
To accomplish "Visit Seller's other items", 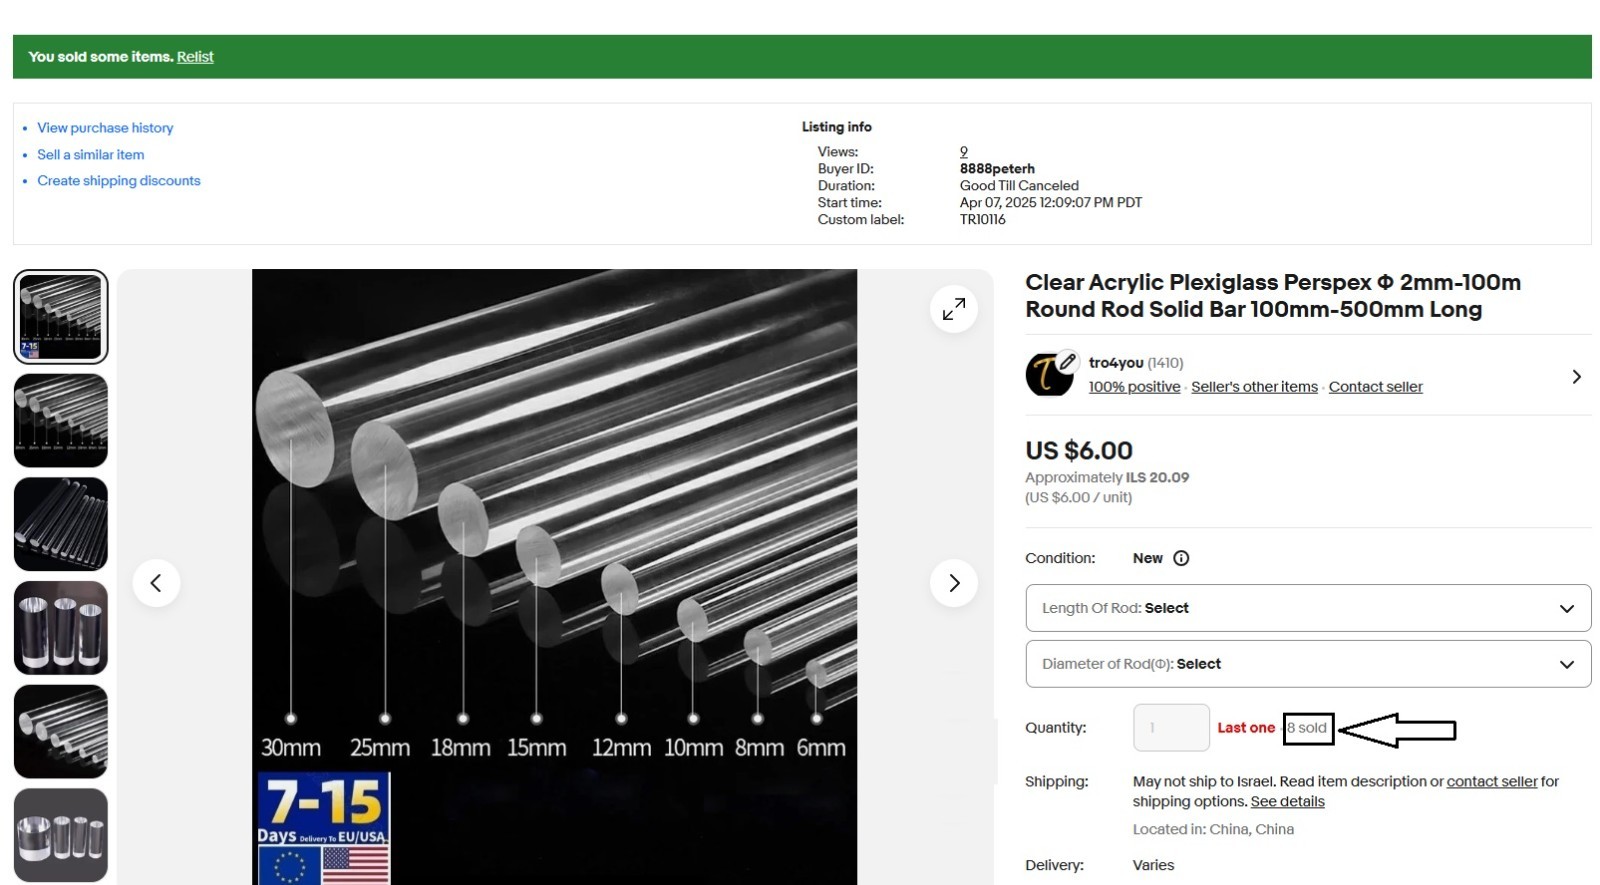I will (1254, 387).
